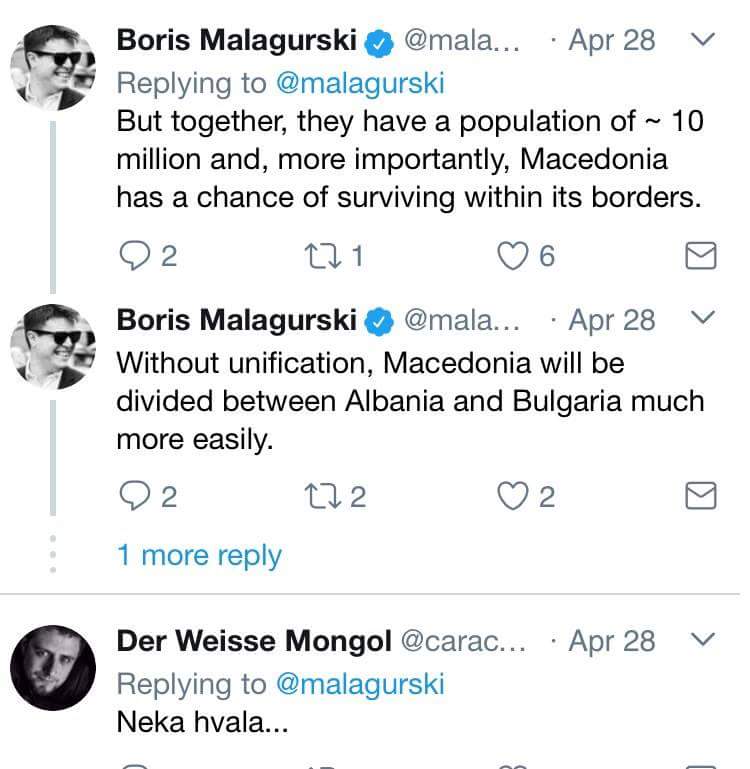The height and width of the screenshot is (769, 750).
Task: Open options chevron on Der Weisse Mongol tweet
Action: tap(704, 639)
